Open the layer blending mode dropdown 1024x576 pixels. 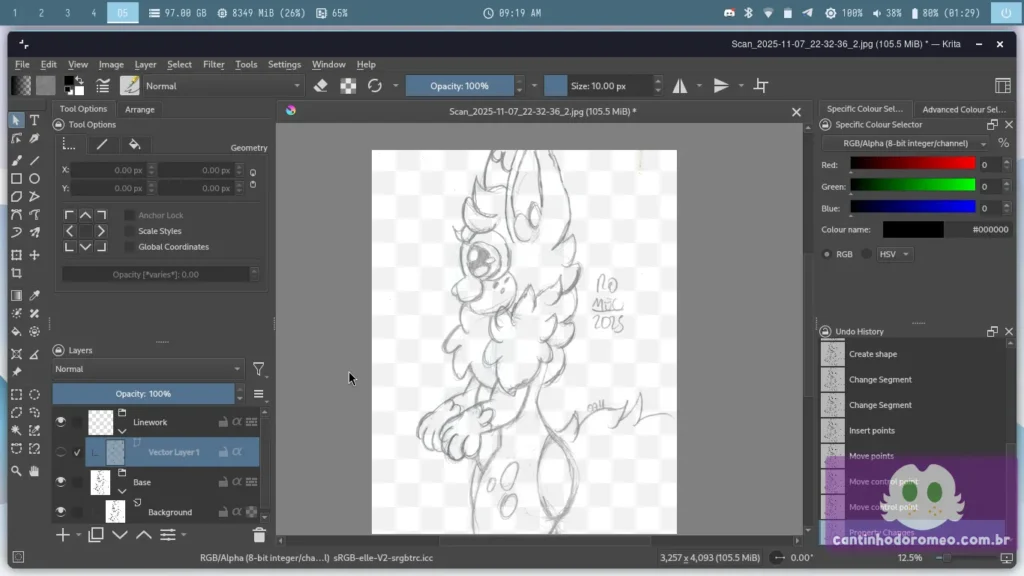(x=147, y=369)
